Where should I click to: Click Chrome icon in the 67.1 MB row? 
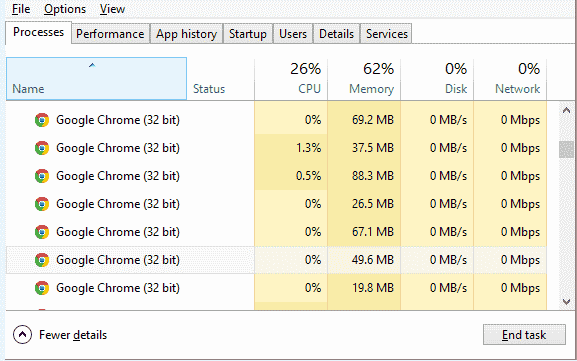point(42,232)
